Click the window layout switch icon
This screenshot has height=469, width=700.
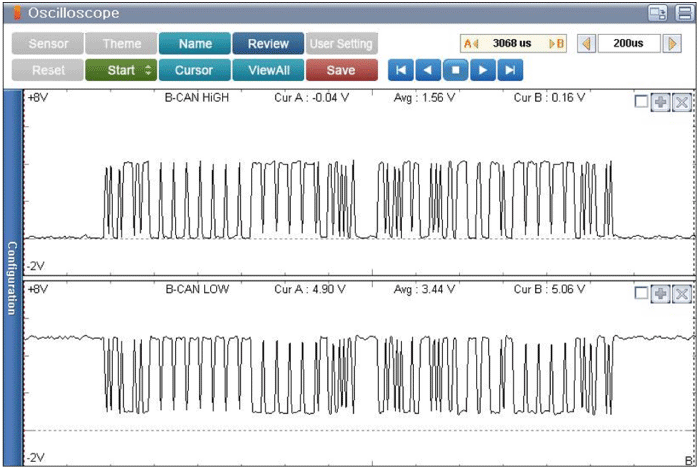click(x=658, y=13)
